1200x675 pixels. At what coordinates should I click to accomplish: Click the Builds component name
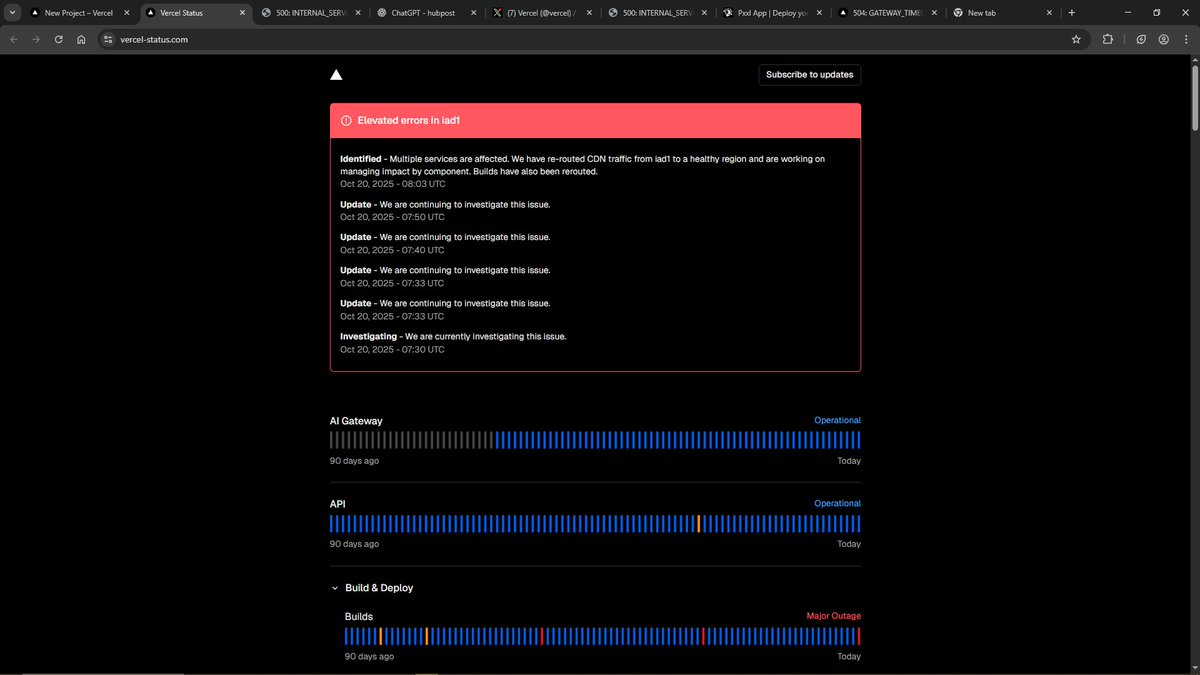tap(359, 617)
